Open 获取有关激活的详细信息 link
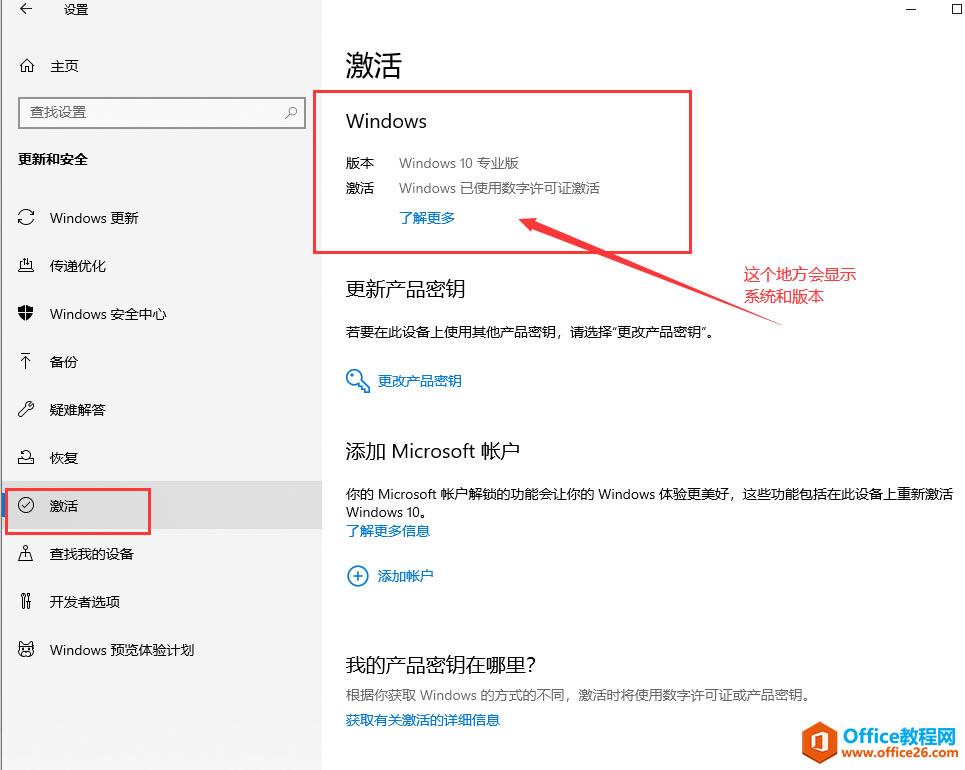This screenshot has height=770, width=965. click(422, 720)
